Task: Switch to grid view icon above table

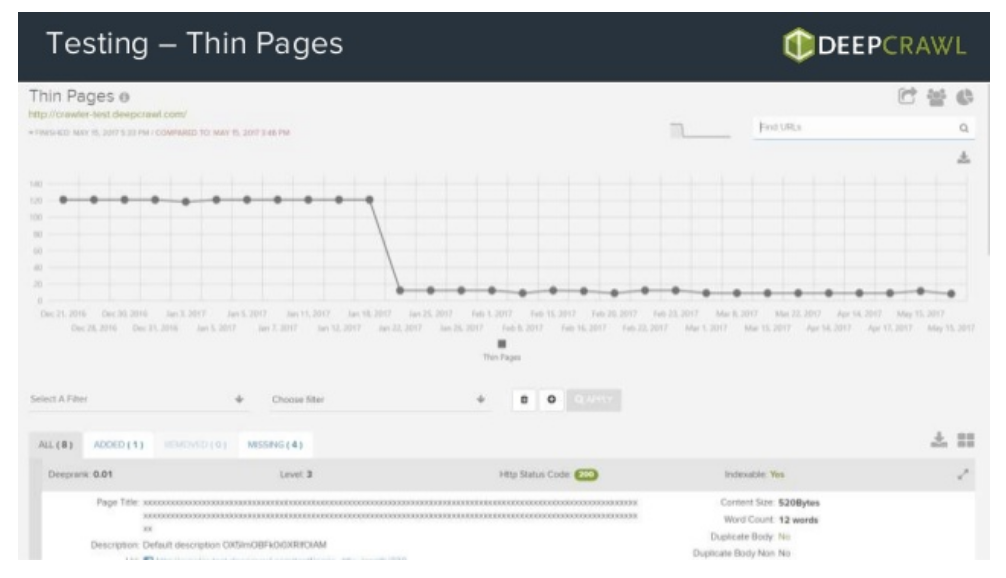Action: 966,439
